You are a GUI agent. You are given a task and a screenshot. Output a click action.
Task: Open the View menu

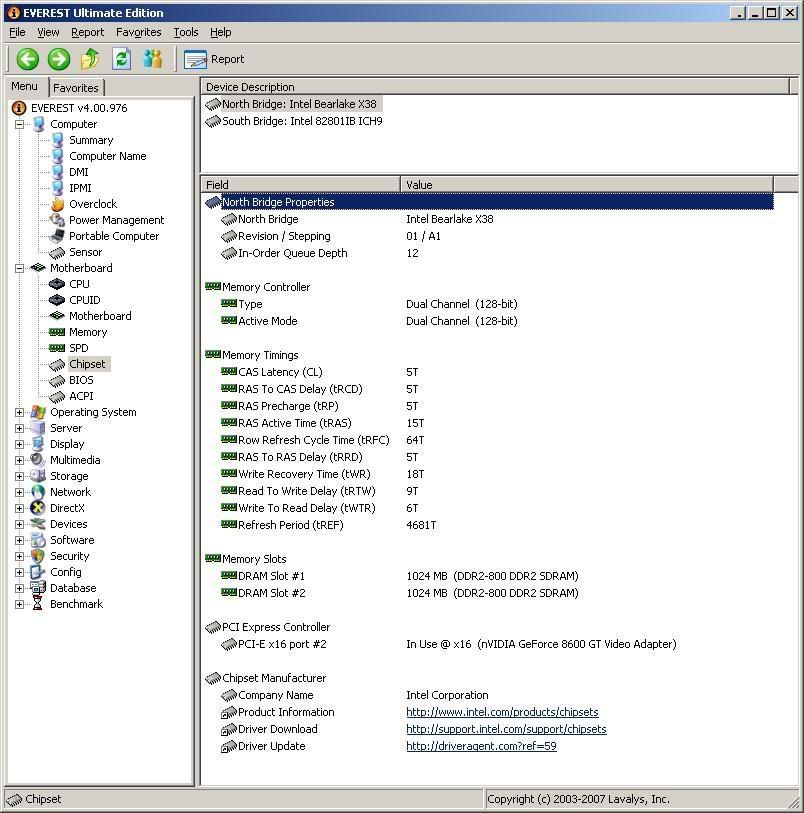click(48, 32)
